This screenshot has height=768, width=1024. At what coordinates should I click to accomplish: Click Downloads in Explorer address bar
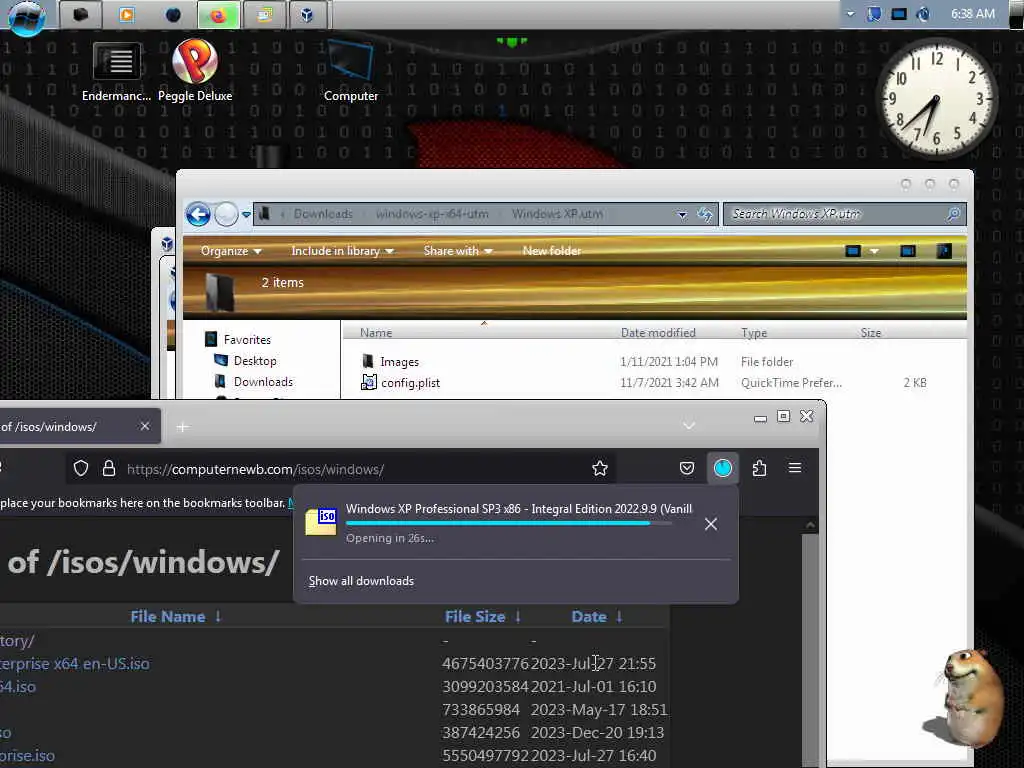323,214
